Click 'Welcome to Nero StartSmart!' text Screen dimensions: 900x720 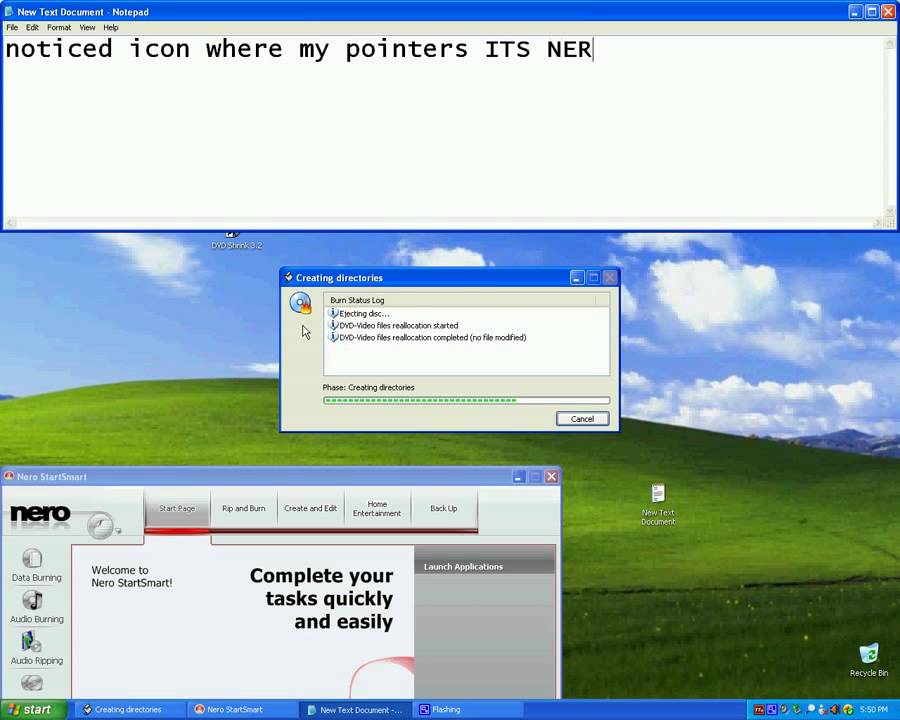pyautogui.click(x=132, y=576)
